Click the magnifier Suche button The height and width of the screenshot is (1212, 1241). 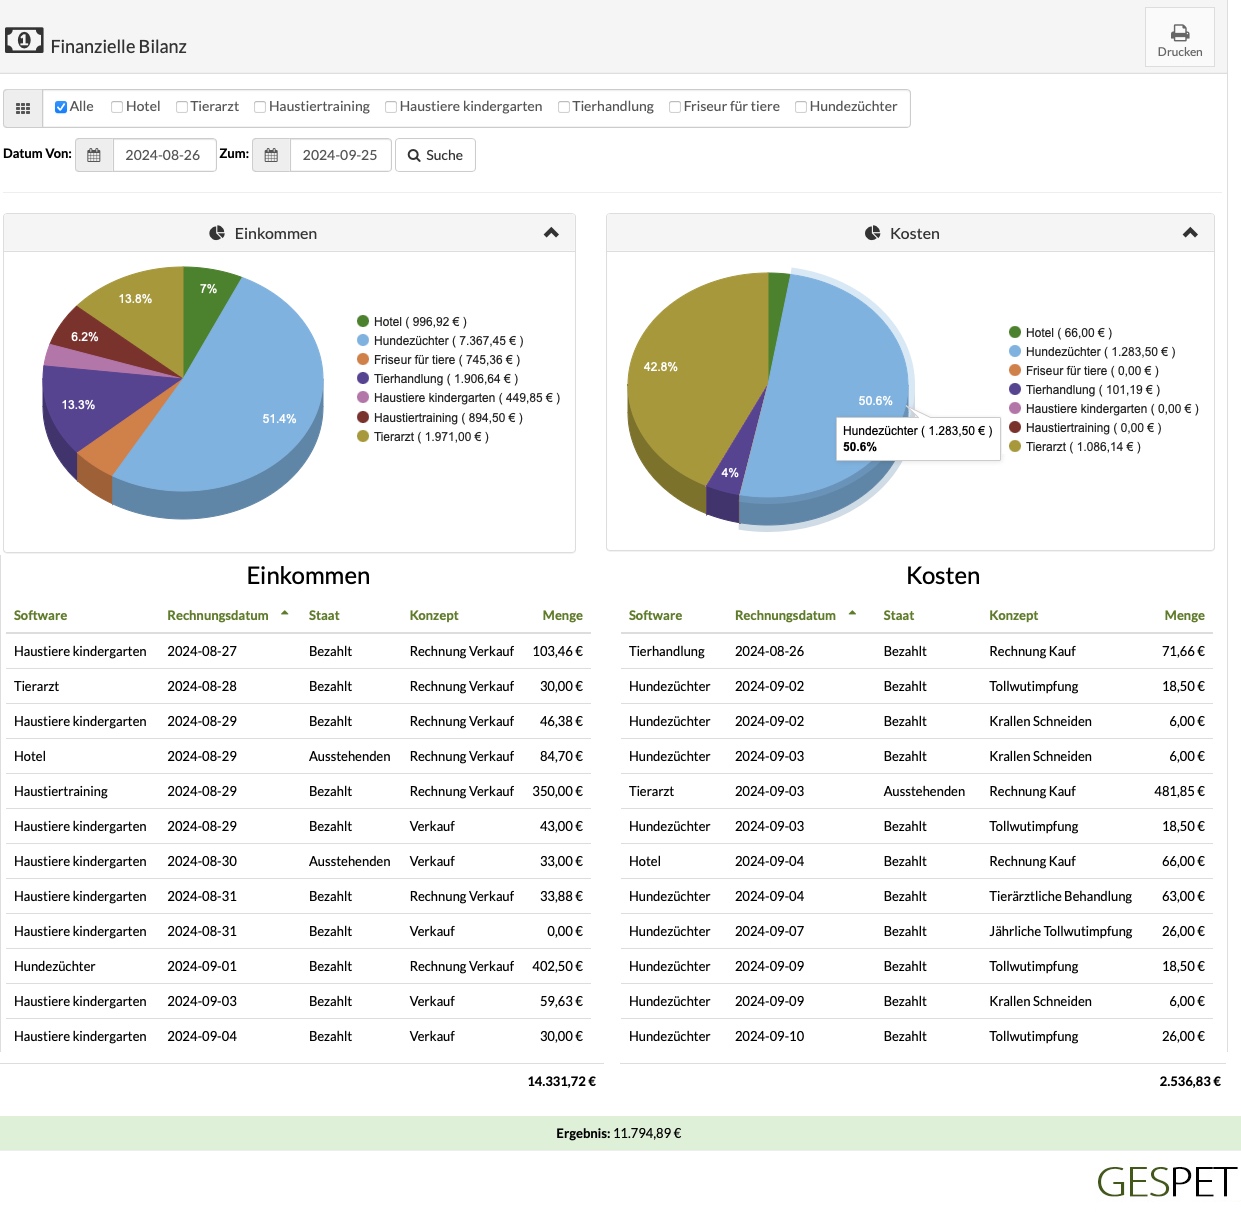pyautogui.click(x=435, y=155)
